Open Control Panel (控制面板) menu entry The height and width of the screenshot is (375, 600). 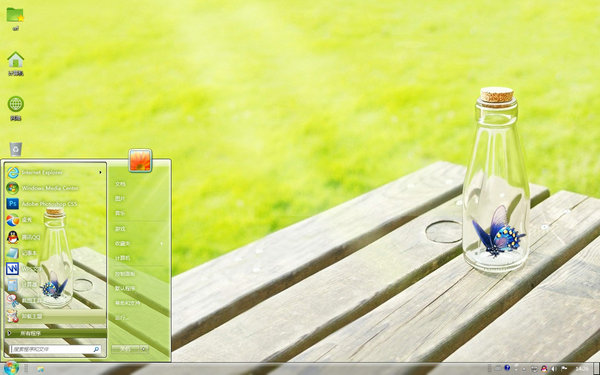pyautogui.click(x=125, y=274)
